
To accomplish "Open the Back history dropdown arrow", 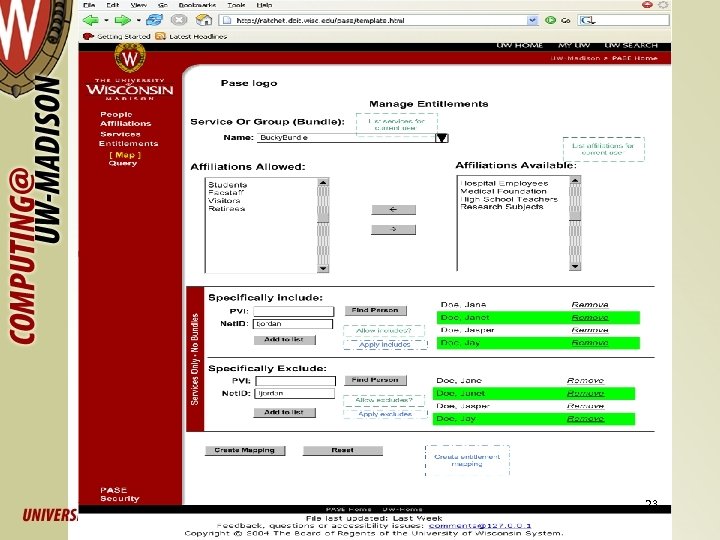I will 106,20.
